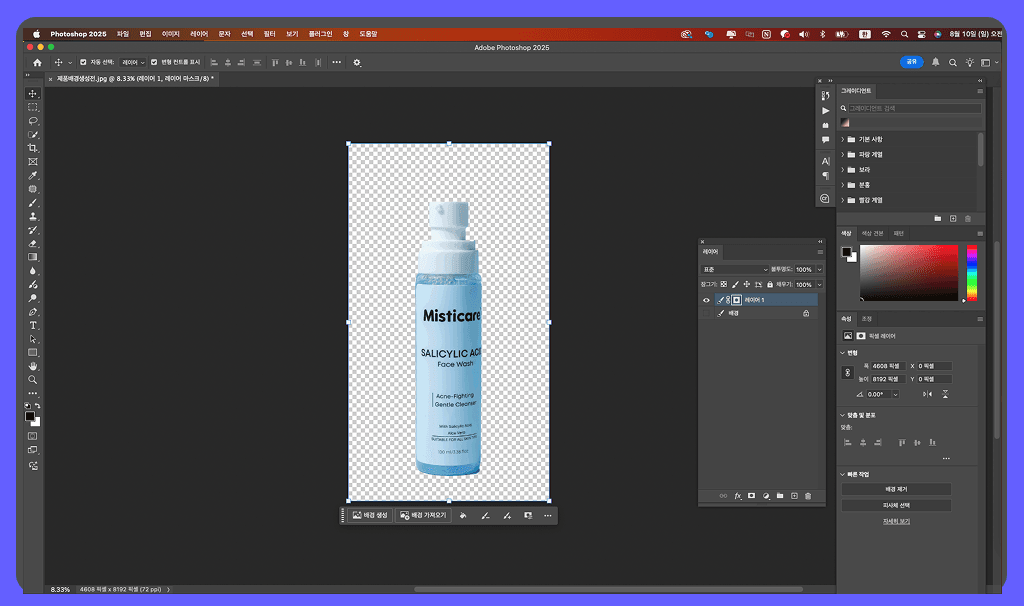Add layer mask in Layers panel
Screen dimensions: 1024x606
coord(752,496)
